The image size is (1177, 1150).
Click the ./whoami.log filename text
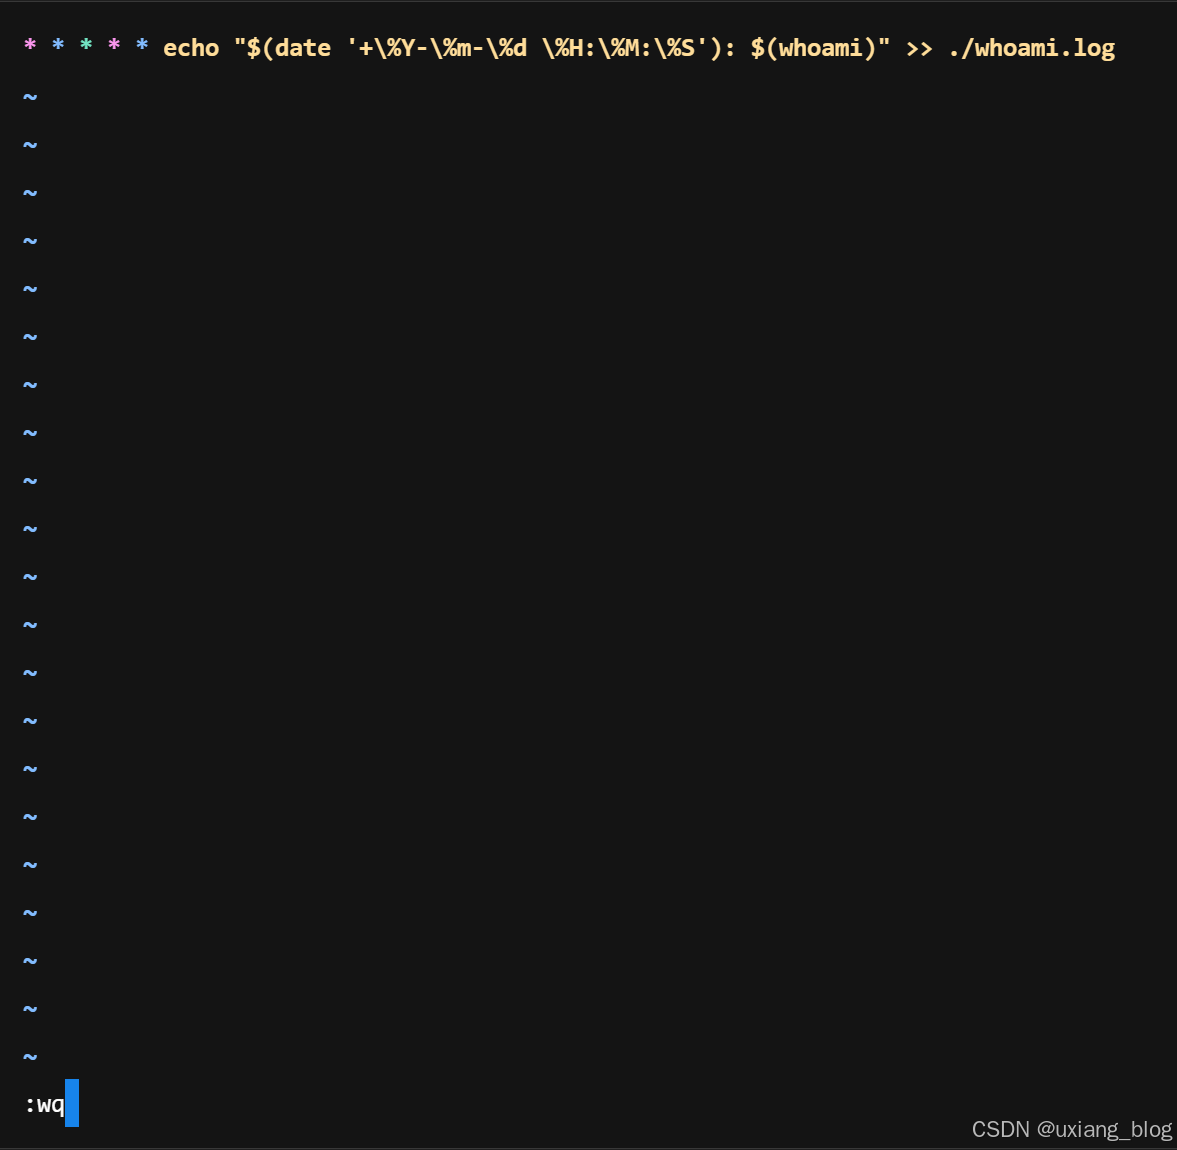tap(1032, 49)
